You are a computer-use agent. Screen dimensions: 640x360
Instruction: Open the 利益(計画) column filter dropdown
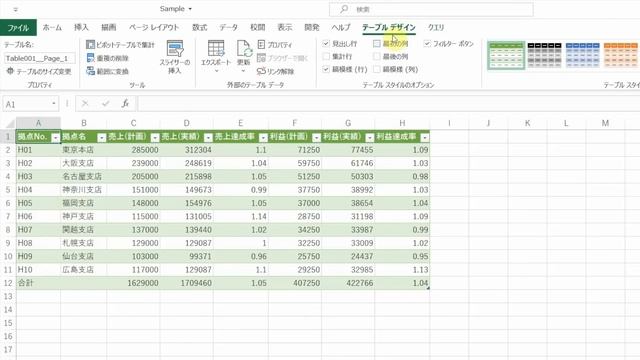[x=316, y=138]
